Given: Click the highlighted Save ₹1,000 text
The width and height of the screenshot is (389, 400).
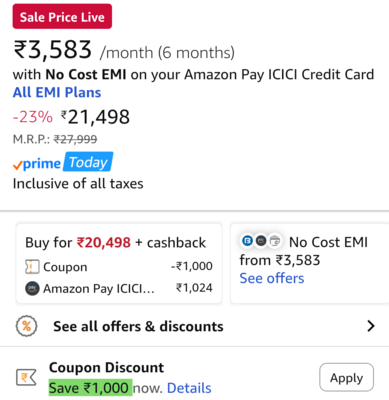Looking at the screenshot, I should pos(91,387).
